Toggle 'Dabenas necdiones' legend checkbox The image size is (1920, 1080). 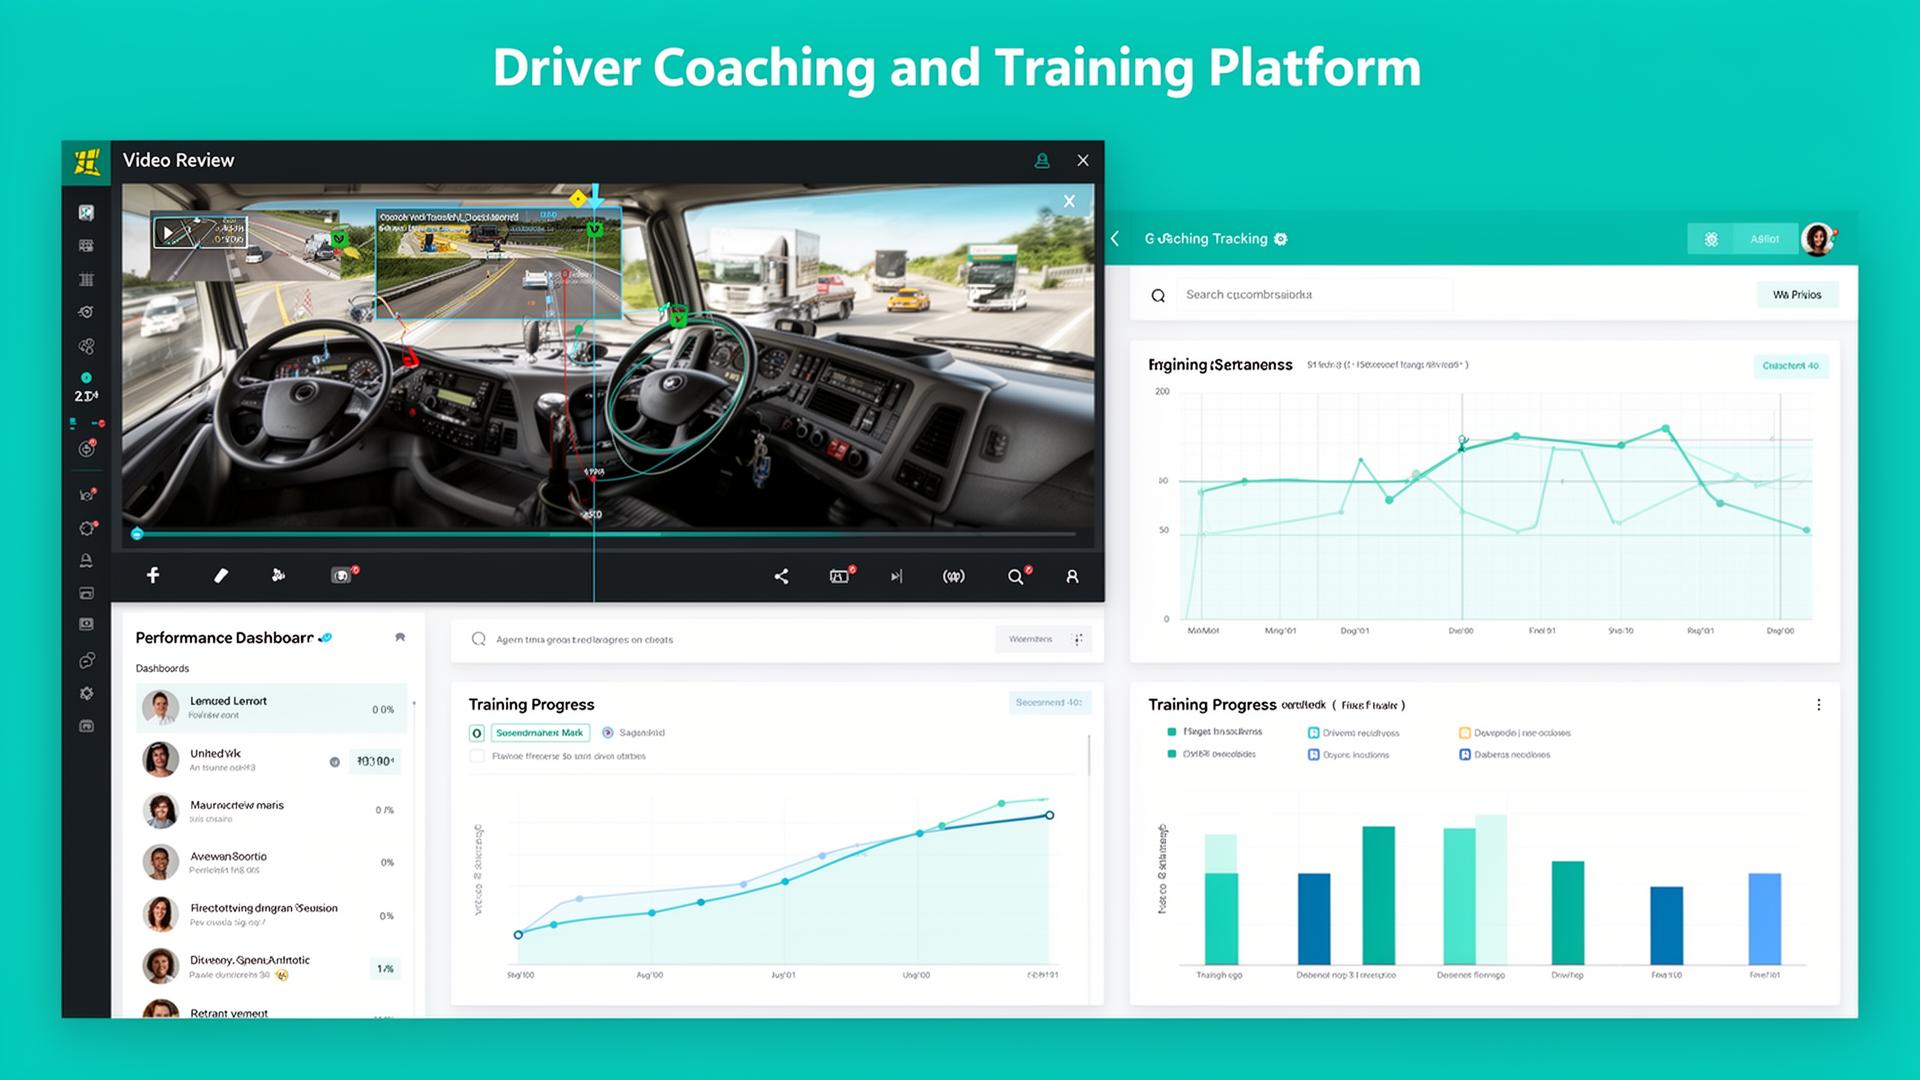click(1464, 755)
